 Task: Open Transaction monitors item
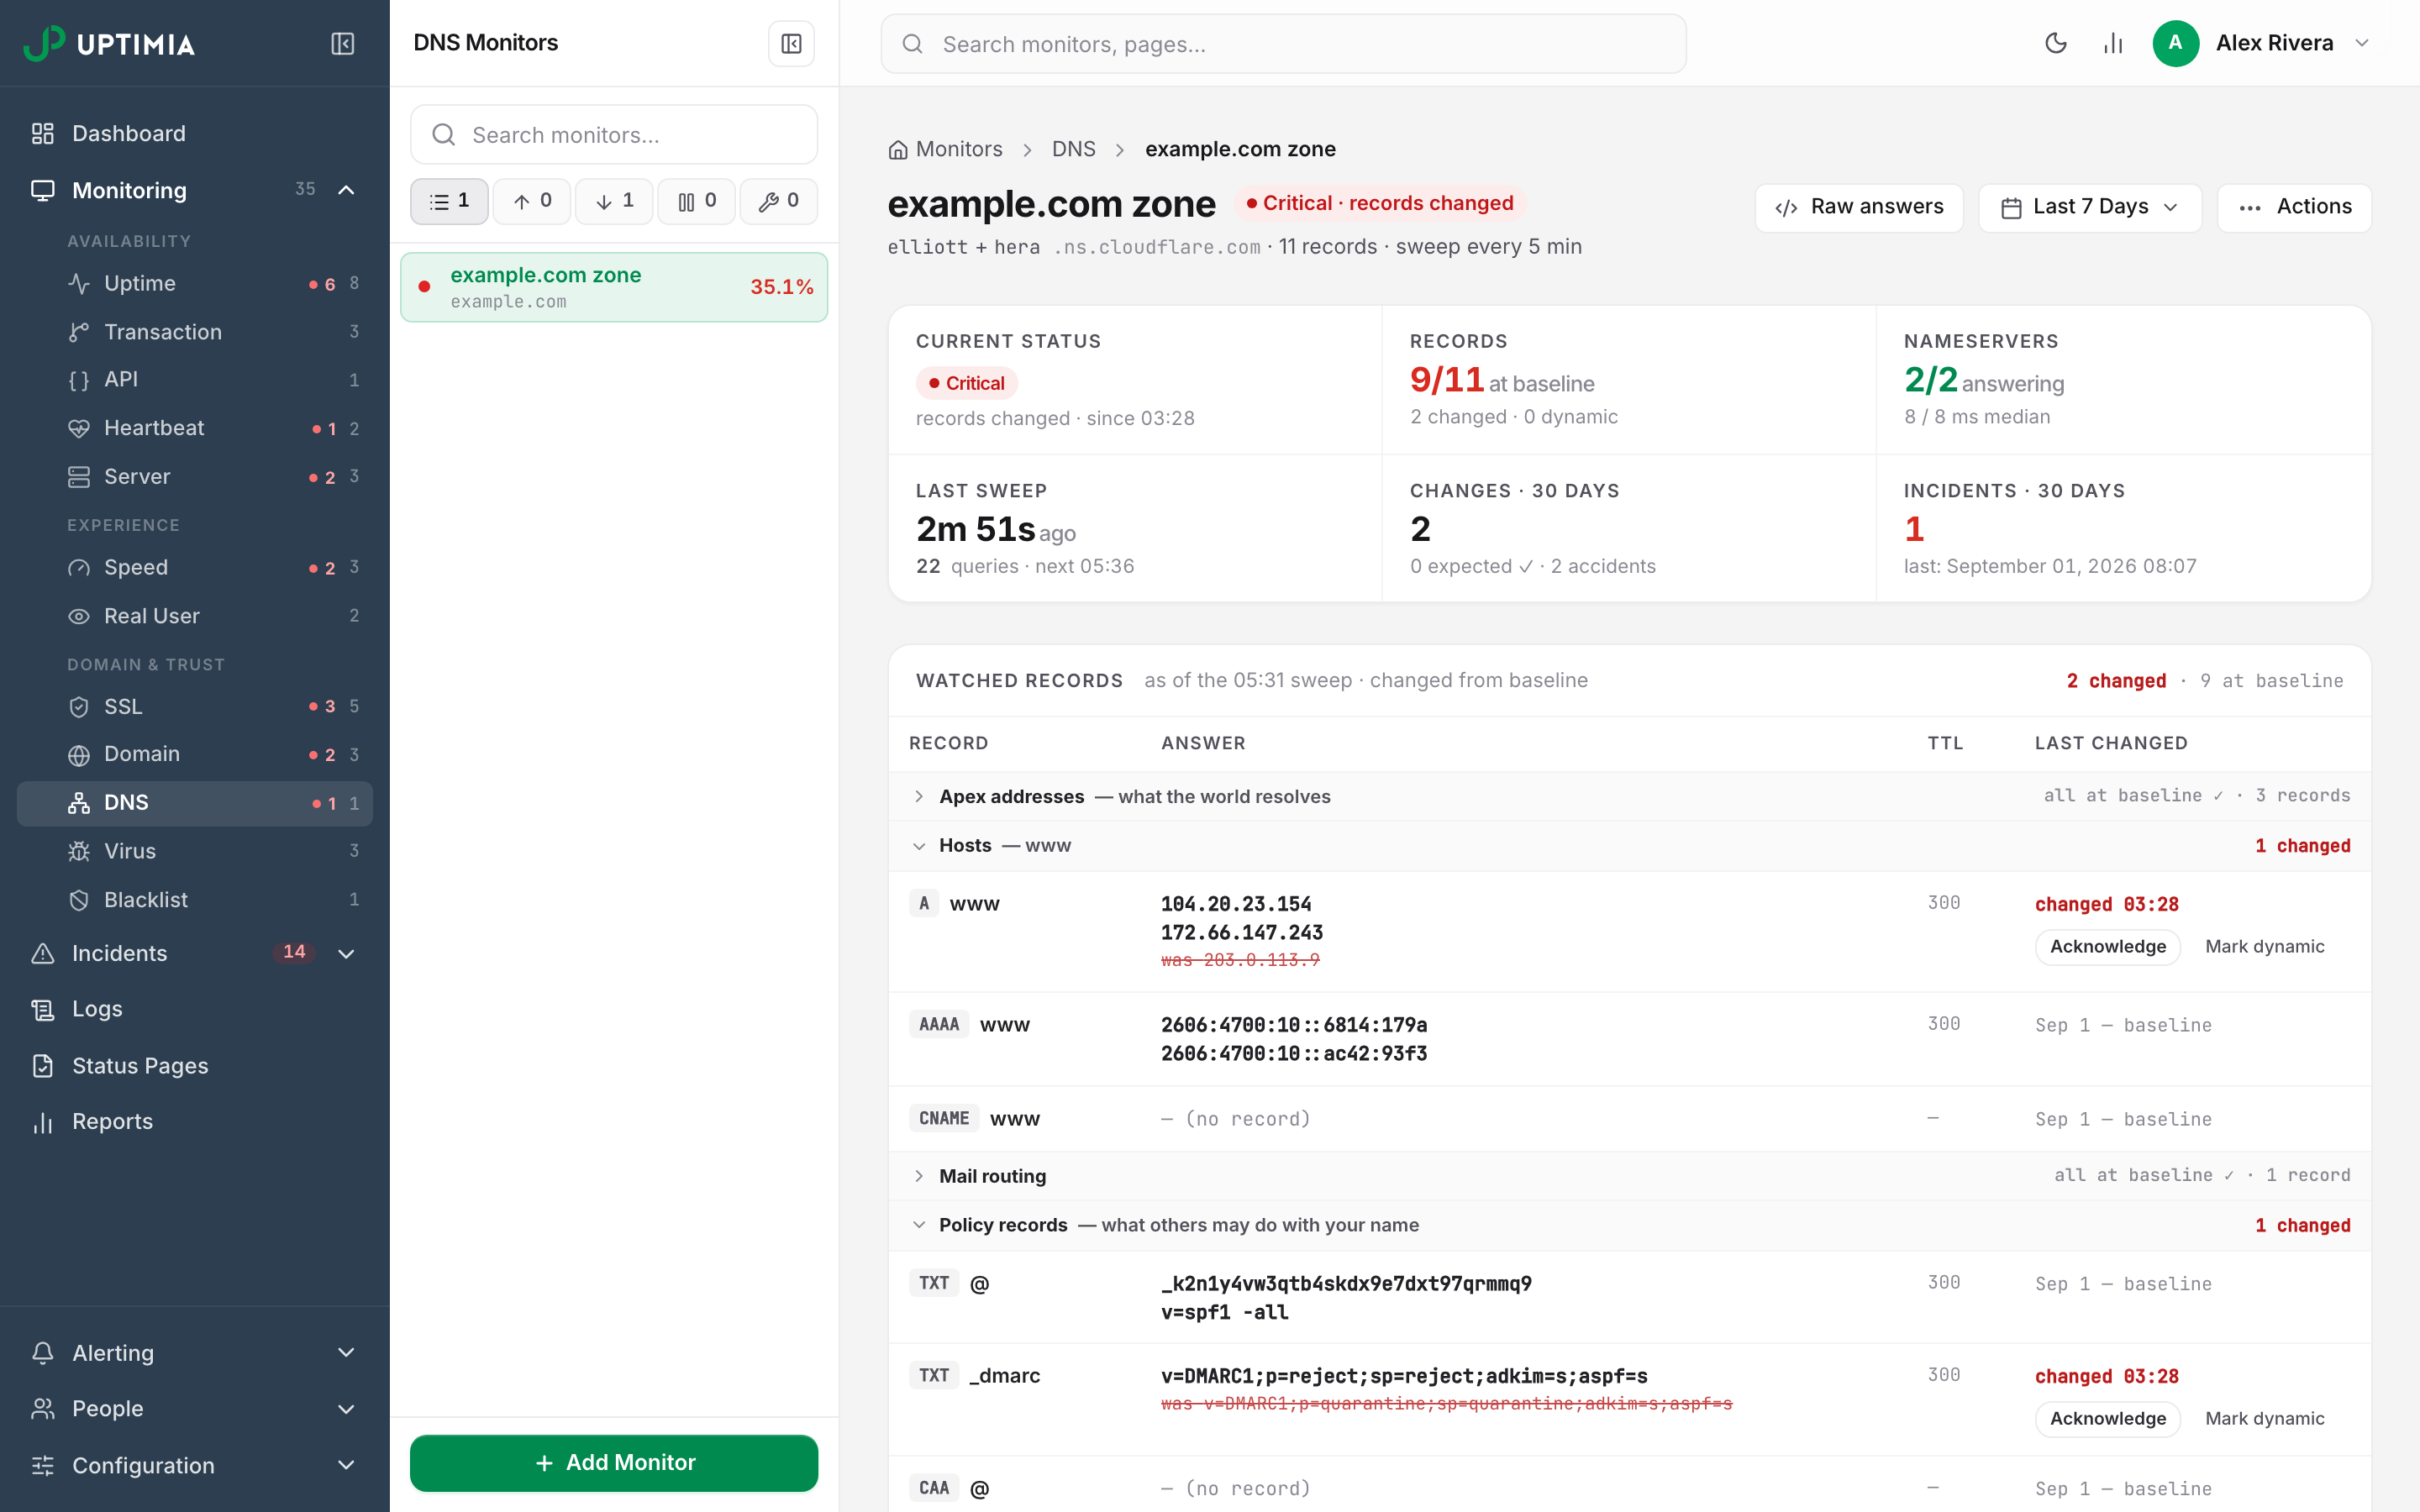coord(195,331)
